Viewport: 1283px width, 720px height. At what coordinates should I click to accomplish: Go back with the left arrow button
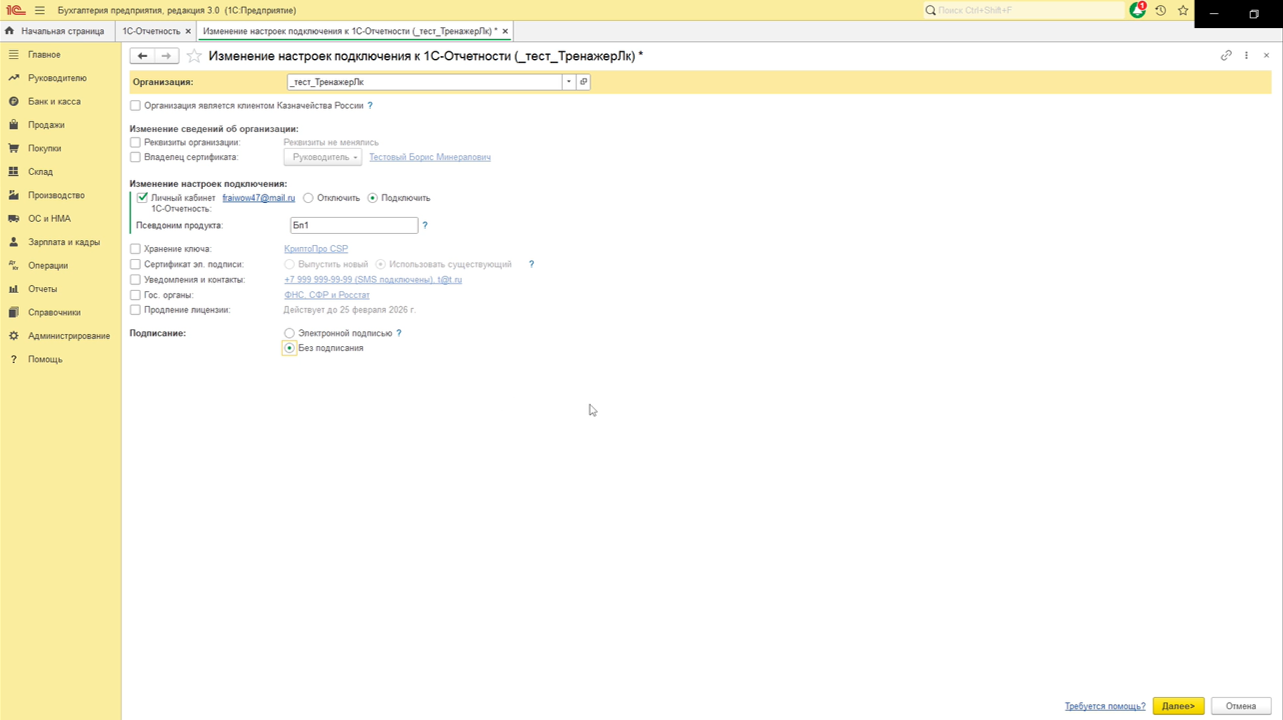pos(143,56)
